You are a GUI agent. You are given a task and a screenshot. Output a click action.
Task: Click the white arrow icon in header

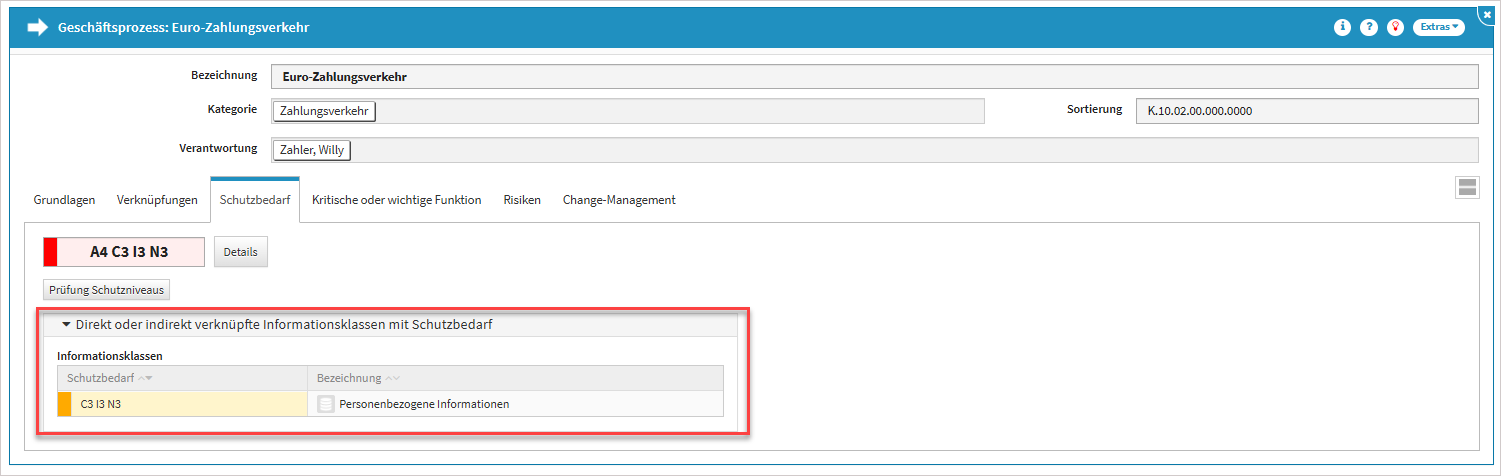pos(38,28)
